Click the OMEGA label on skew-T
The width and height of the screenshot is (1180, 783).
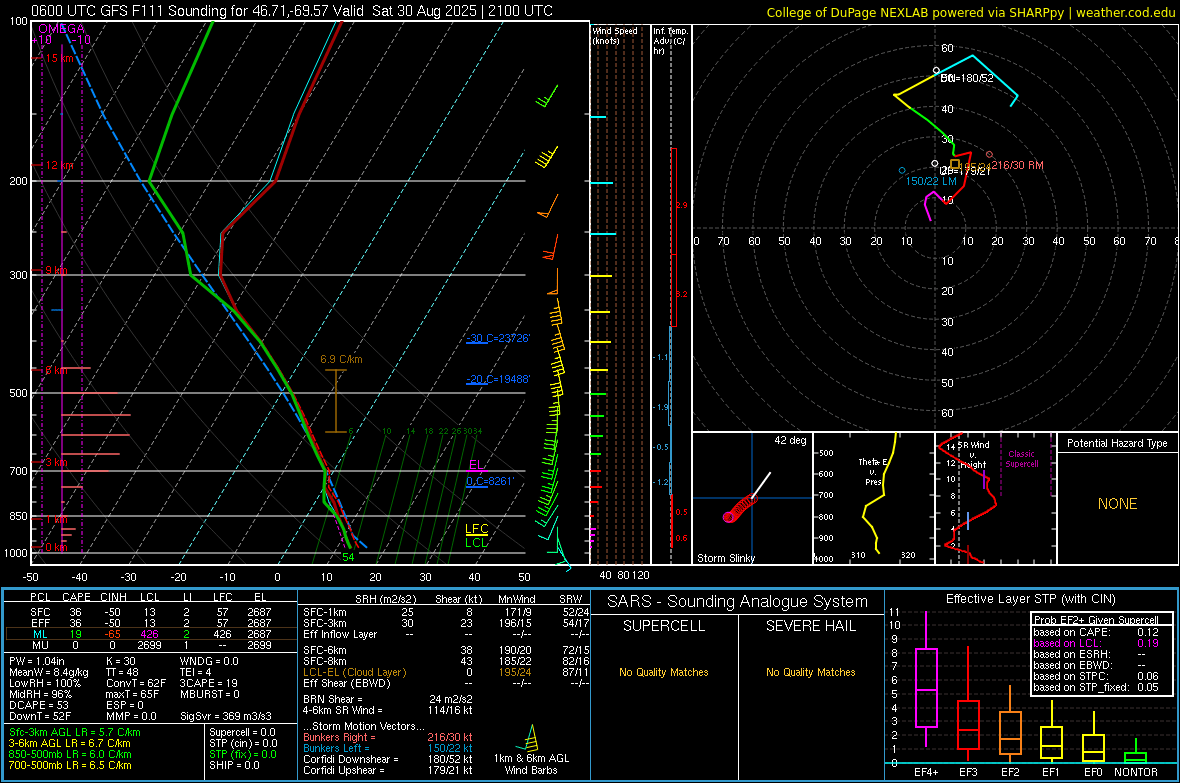[61, 29]
